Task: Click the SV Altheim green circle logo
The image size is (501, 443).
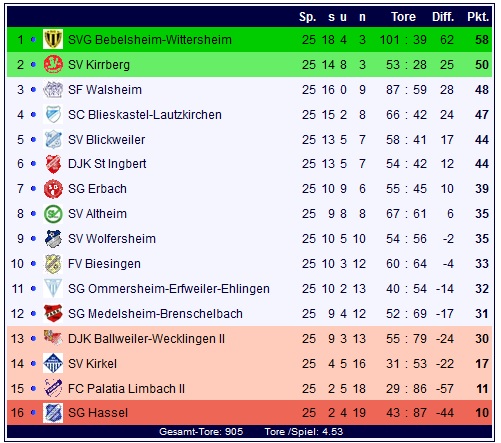Action: [53, 214]
